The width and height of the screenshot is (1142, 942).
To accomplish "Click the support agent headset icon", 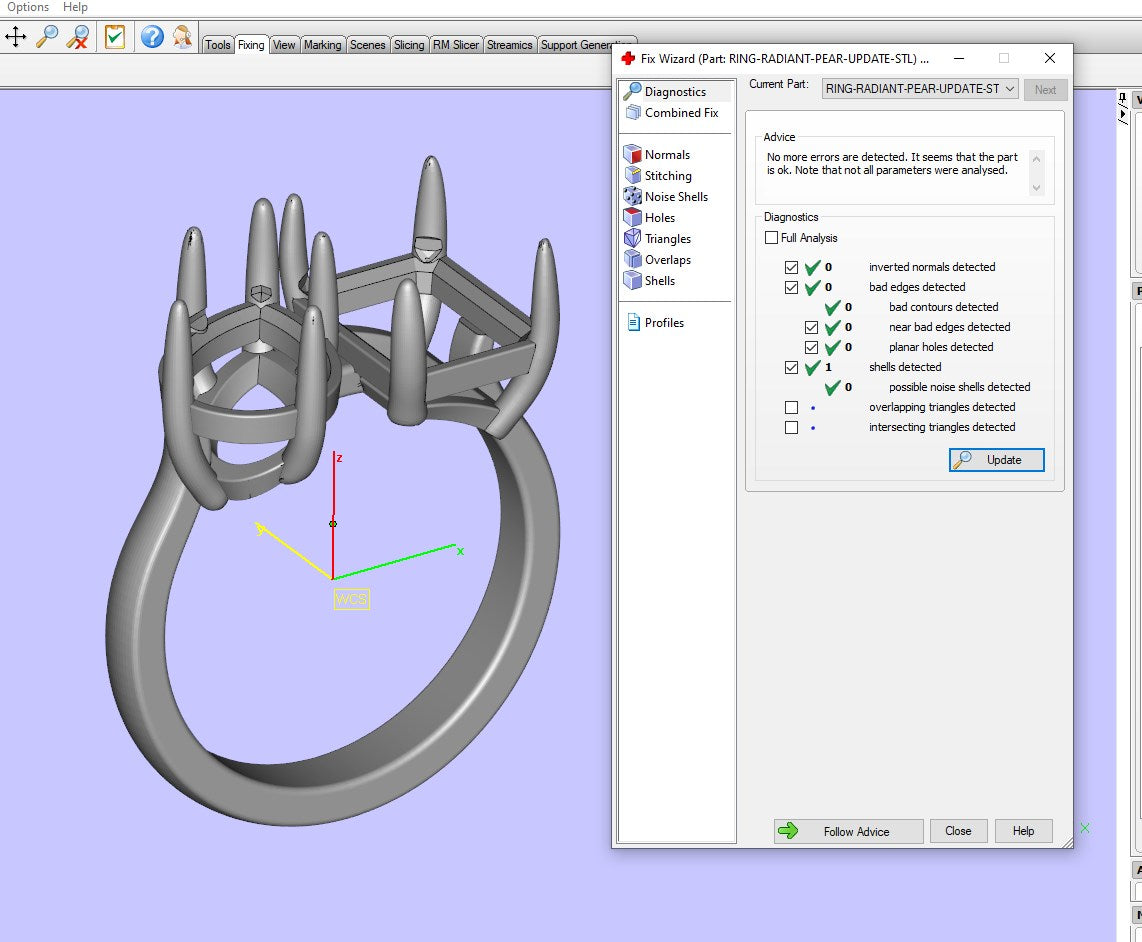I will 181,38.
